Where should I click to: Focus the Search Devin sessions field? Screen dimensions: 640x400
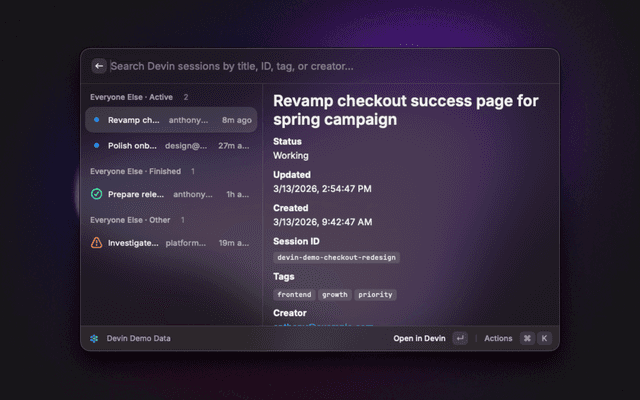pyautogui.click(x=320, y=66)
